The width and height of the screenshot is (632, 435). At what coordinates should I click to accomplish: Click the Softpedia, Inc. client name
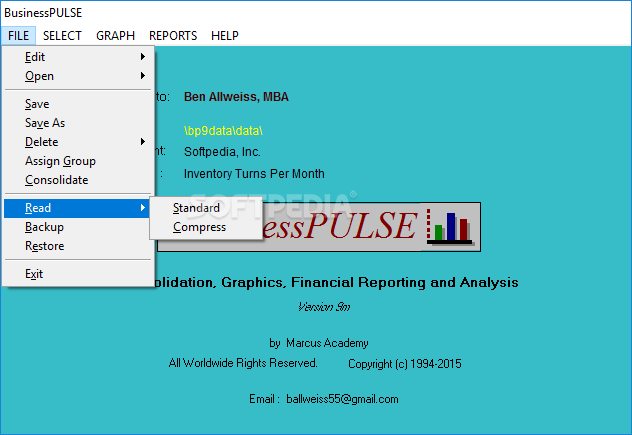pyautogui.click(x=222, y=152)
